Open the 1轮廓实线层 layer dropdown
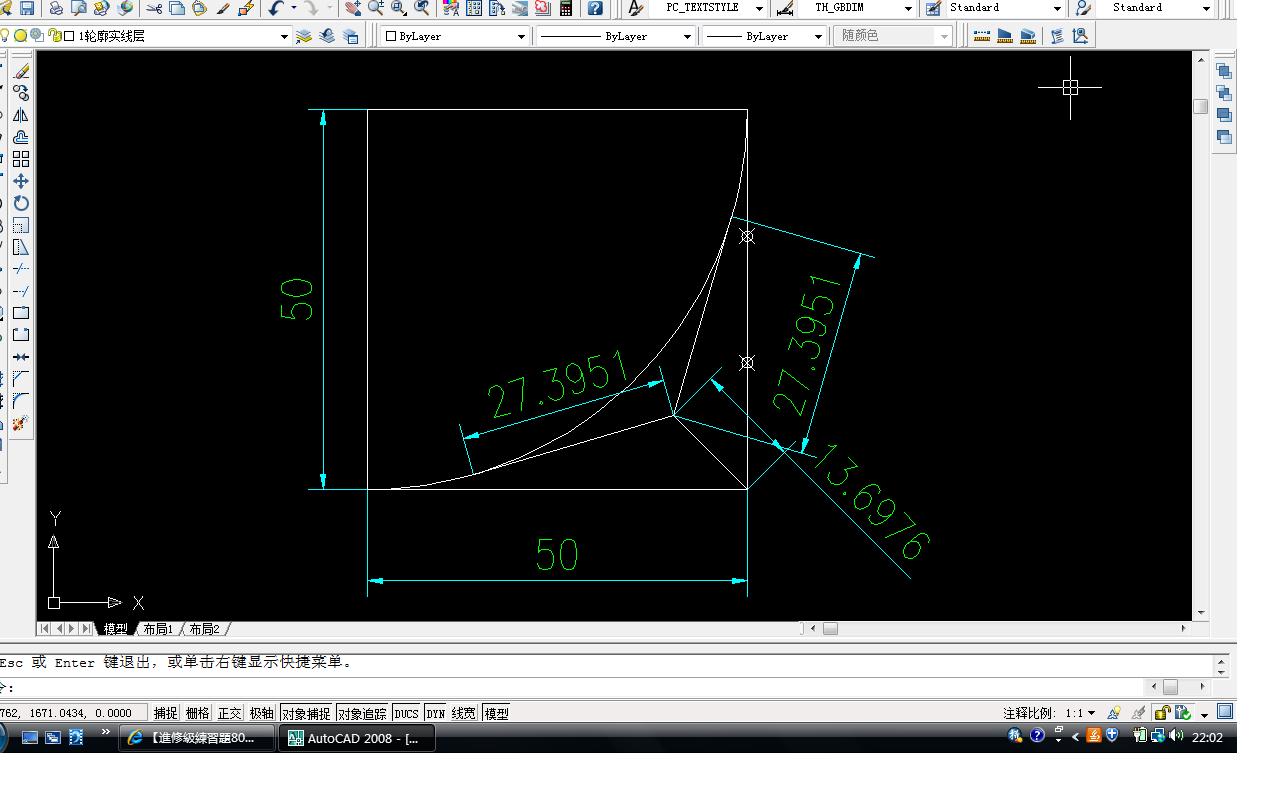 [285, 36]
